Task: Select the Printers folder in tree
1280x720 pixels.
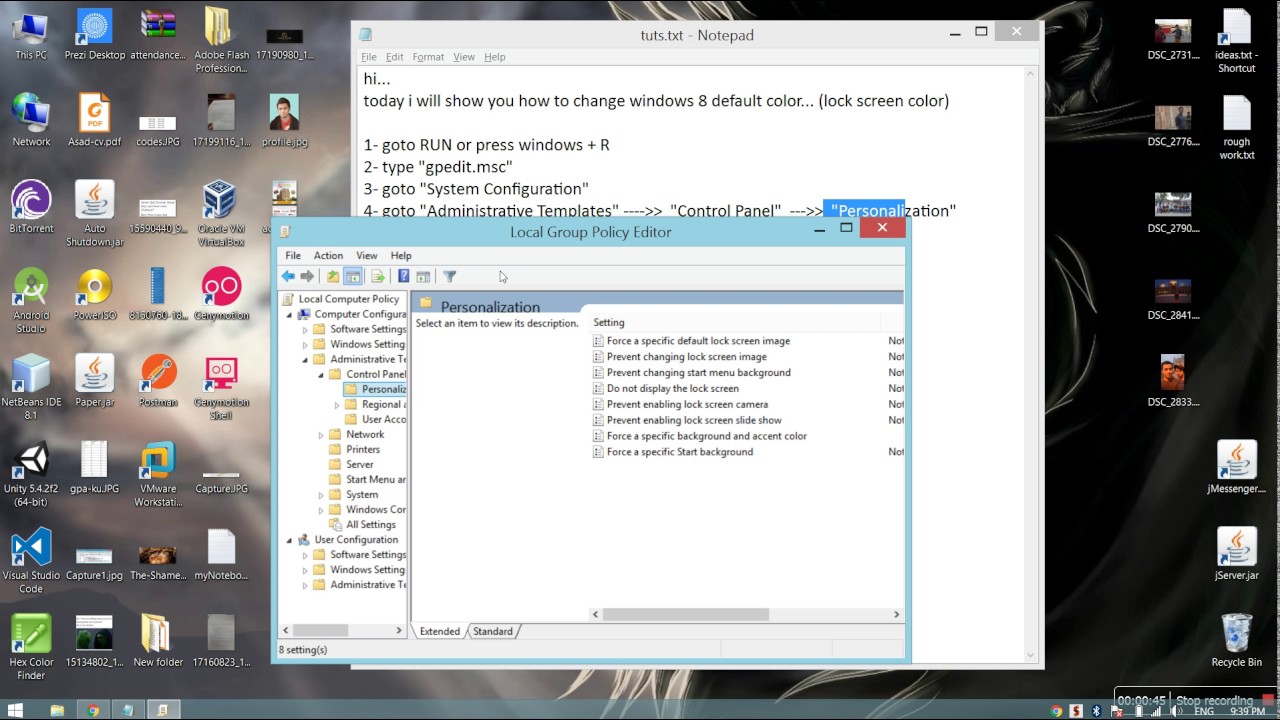Action: coord(354,450)
